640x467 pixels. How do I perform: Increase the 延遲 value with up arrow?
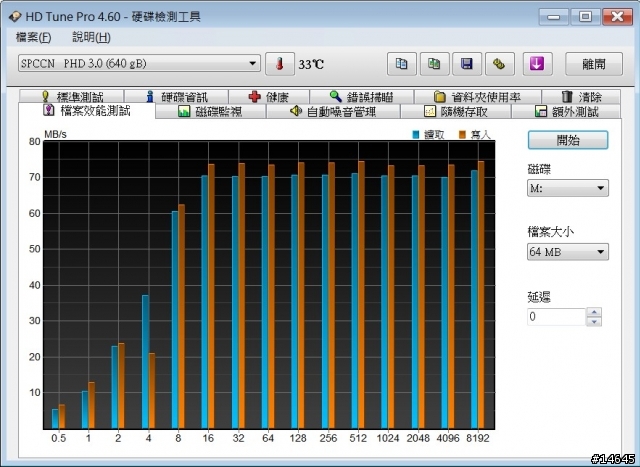[594, 312]
